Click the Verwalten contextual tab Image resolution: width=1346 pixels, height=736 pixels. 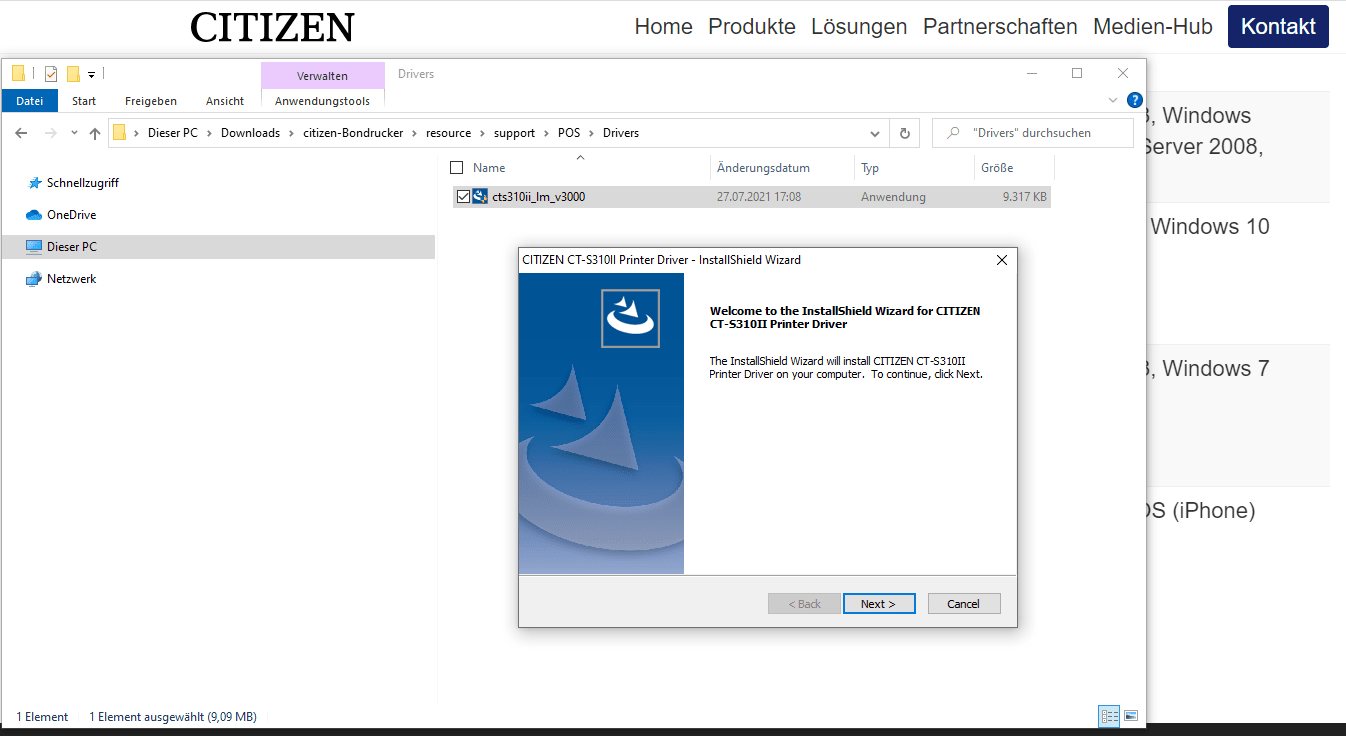click(x=322, y=76)
